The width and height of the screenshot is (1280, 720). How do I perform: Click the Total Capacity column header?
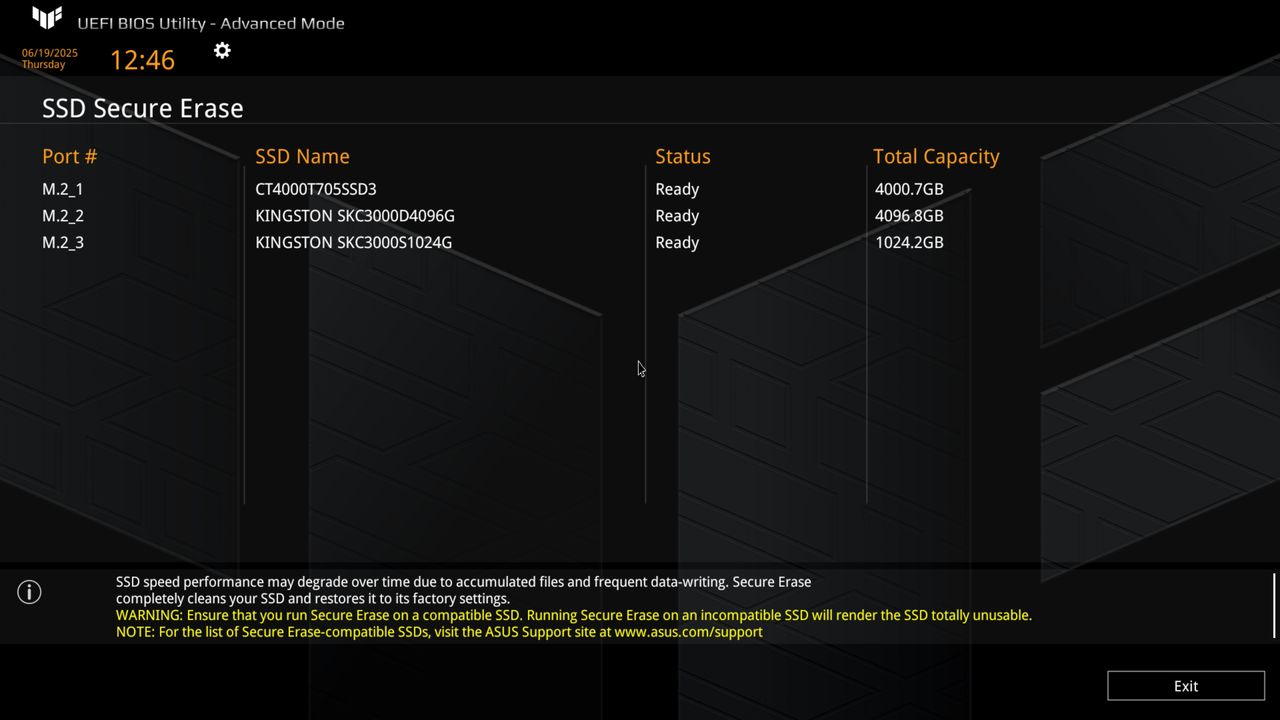pos(936,156)
